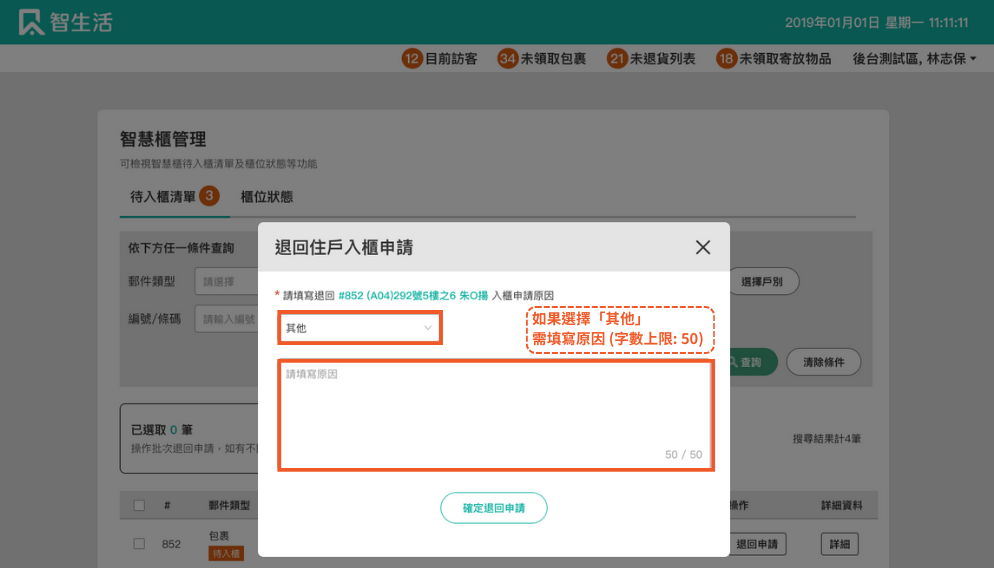Toggle the select-all checkbox in table header

click(139, 505)
